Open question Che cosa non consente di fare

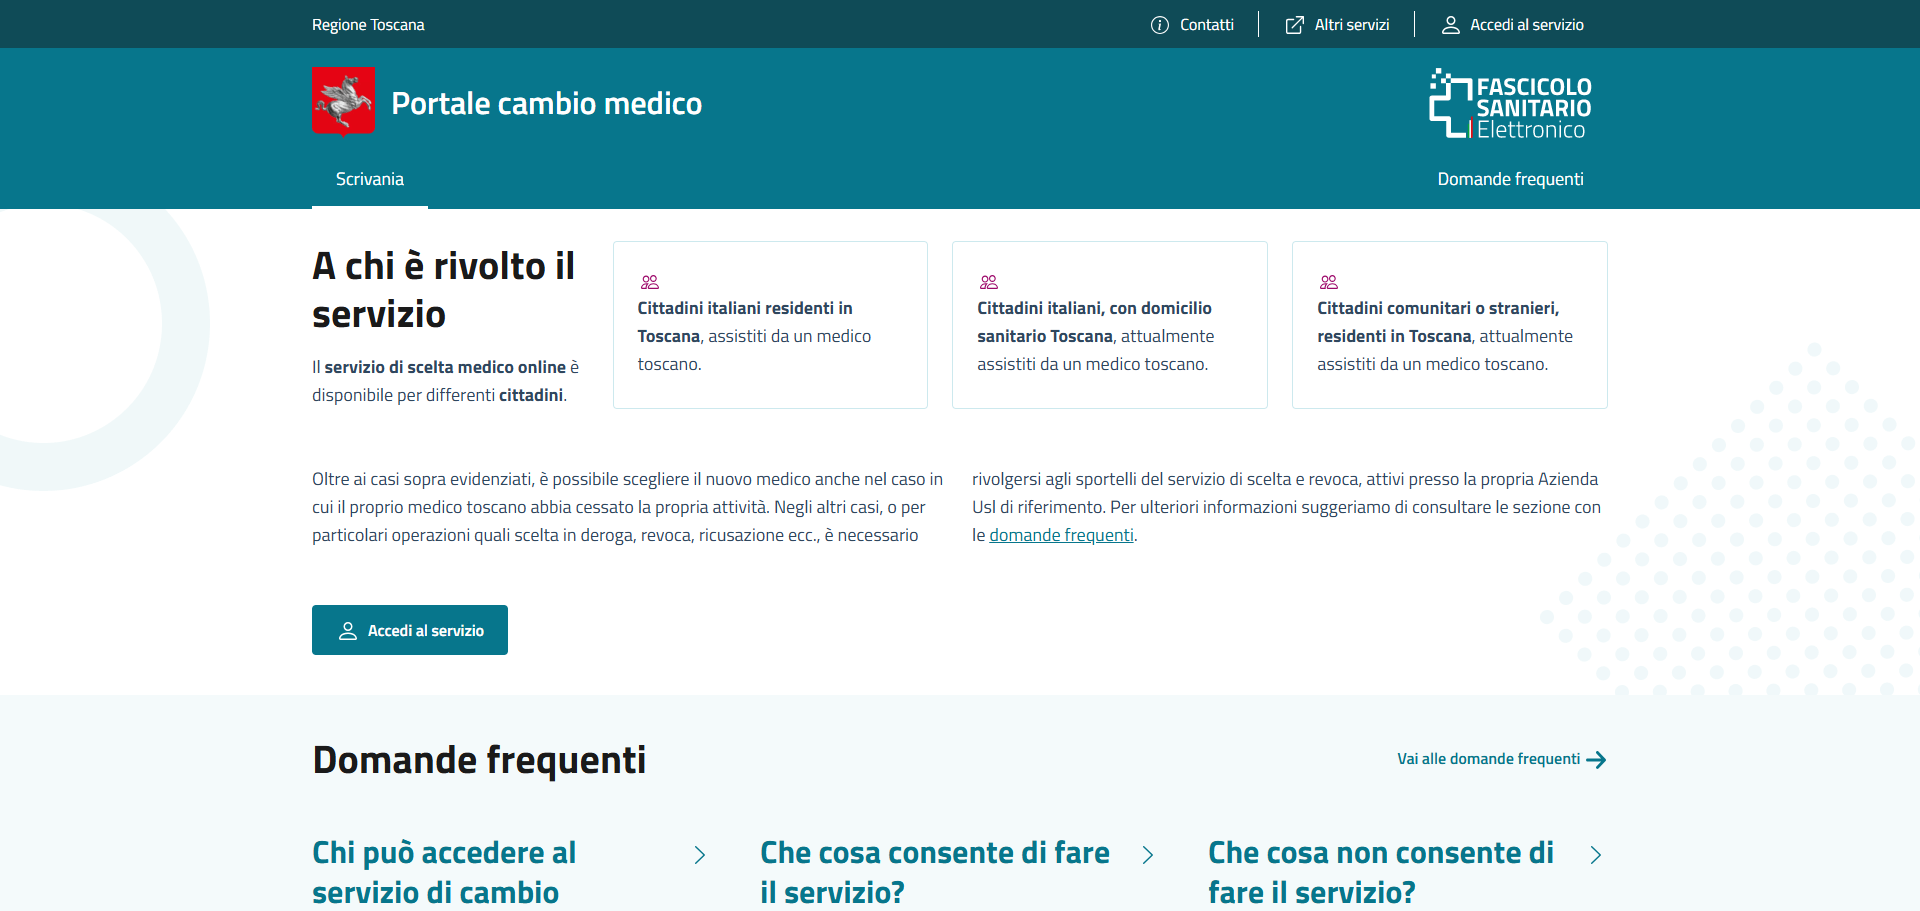[x=1381, y=872]
